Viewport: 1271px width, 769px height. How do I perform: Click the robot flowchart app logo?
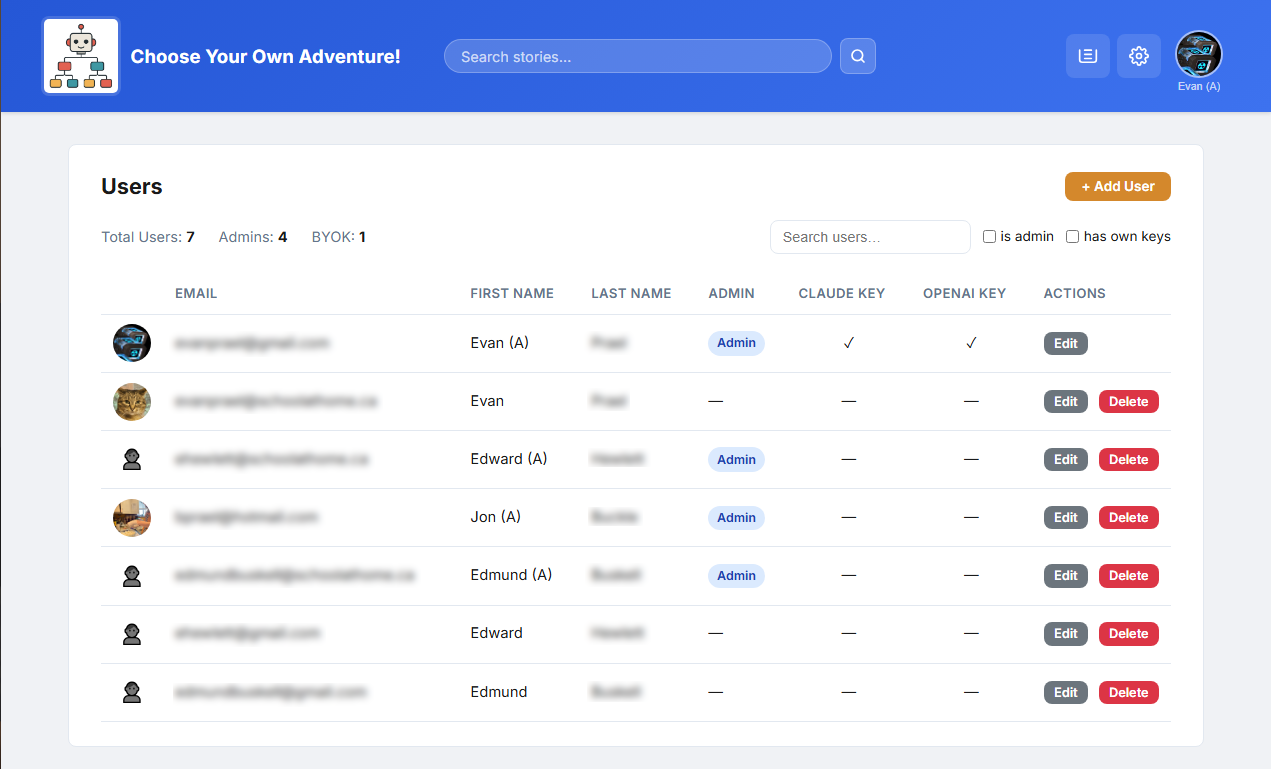click(x=81, y=56)
